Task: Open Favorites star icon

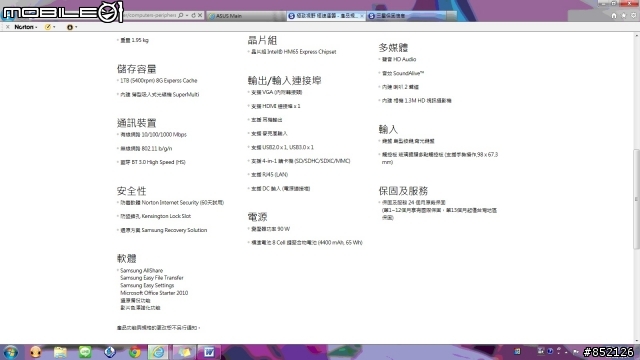Action: 624,16
